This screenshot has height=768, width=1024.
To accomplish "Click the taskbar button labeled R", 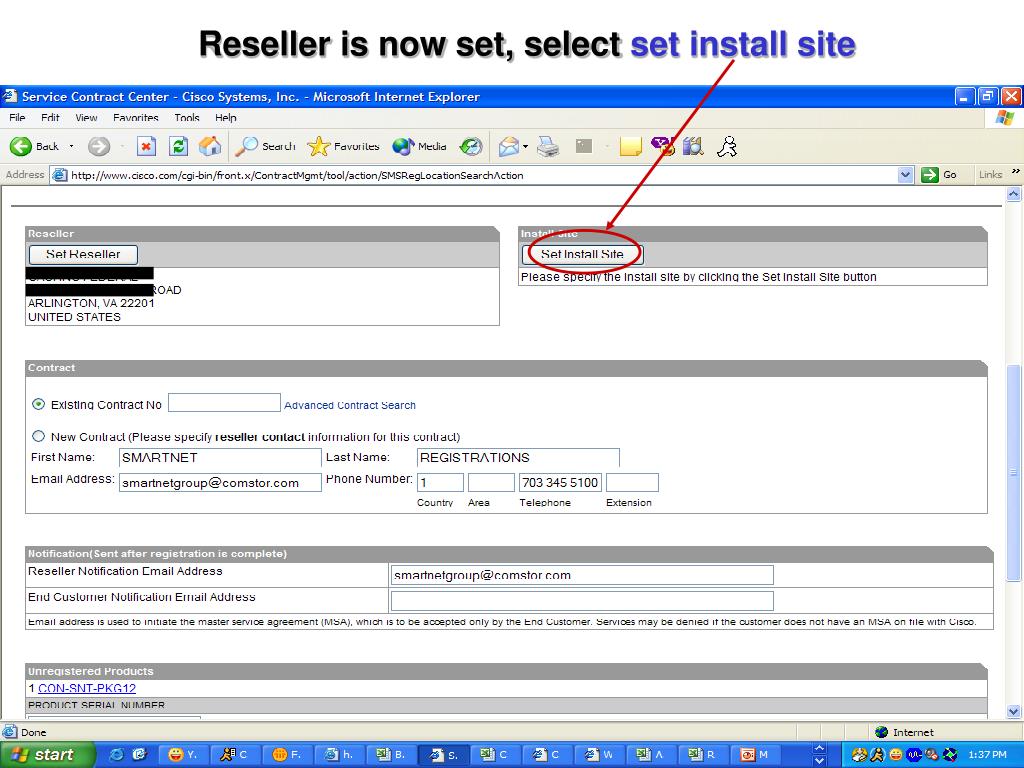I will (701, 755).
